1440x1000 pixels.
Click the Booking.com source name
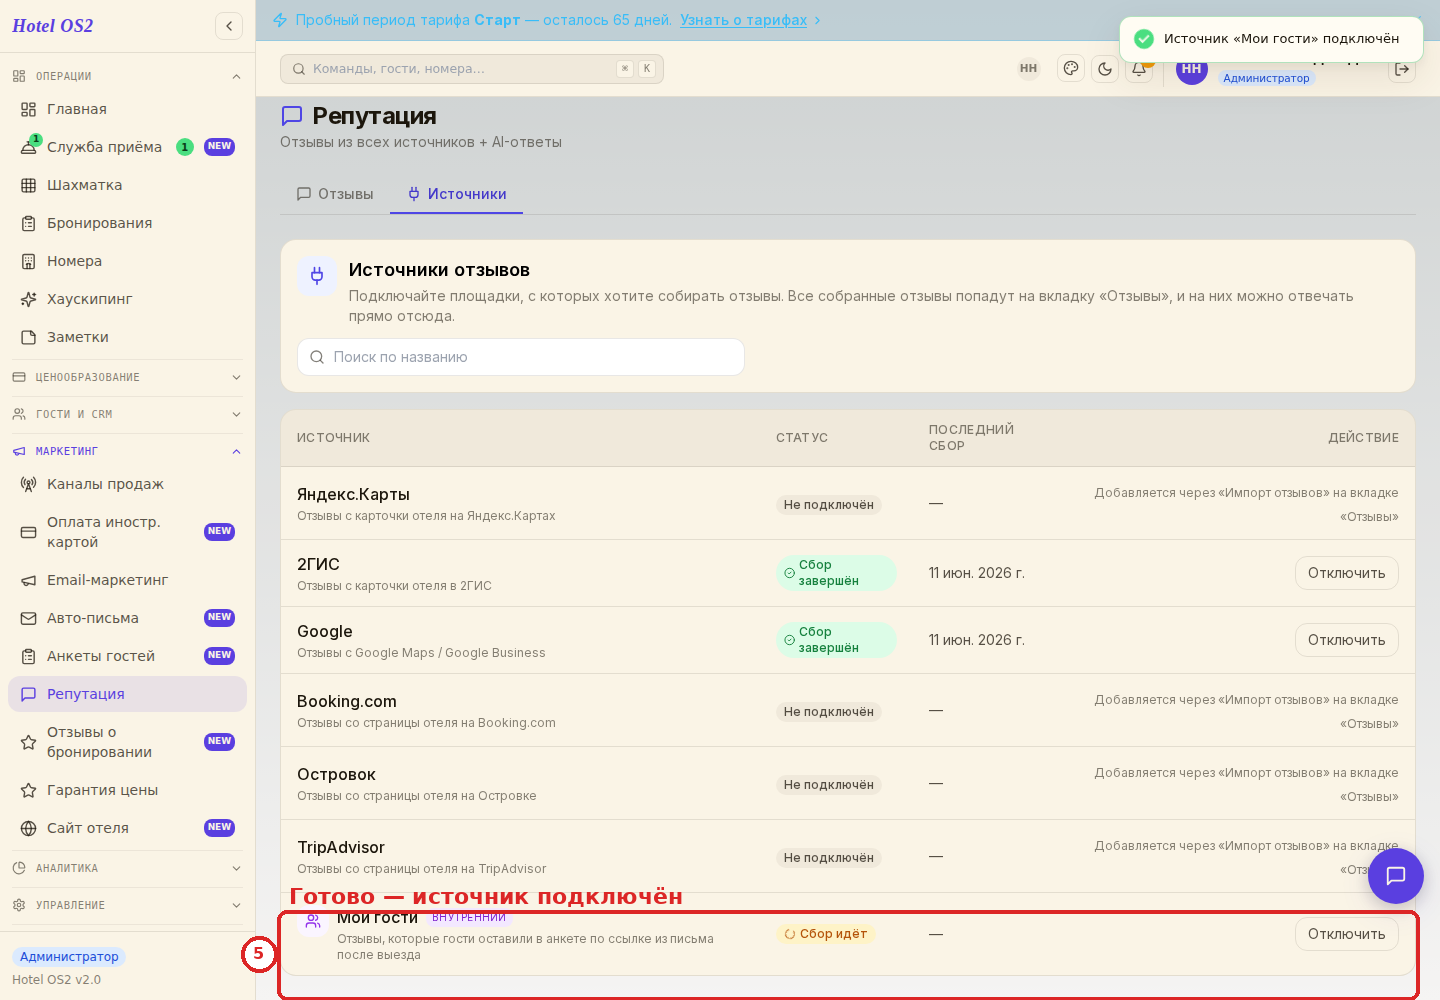(x=347, y=701)
